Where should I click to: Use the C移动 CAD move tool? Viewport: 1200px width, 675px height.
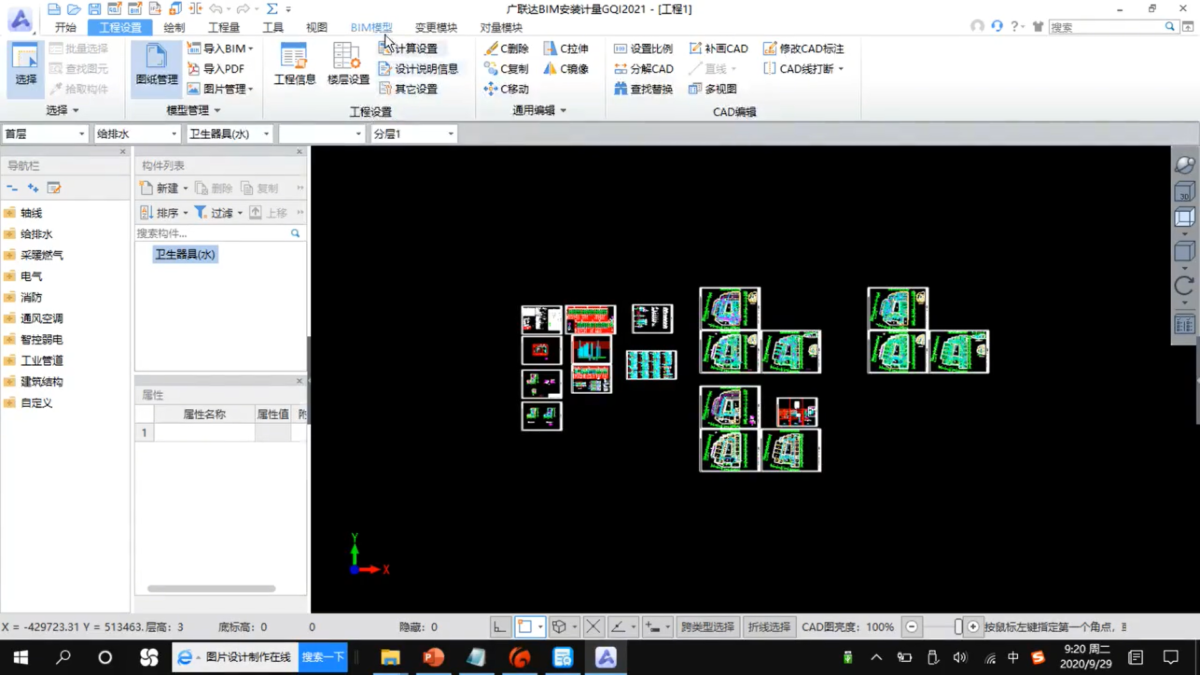tap(506, 89)
